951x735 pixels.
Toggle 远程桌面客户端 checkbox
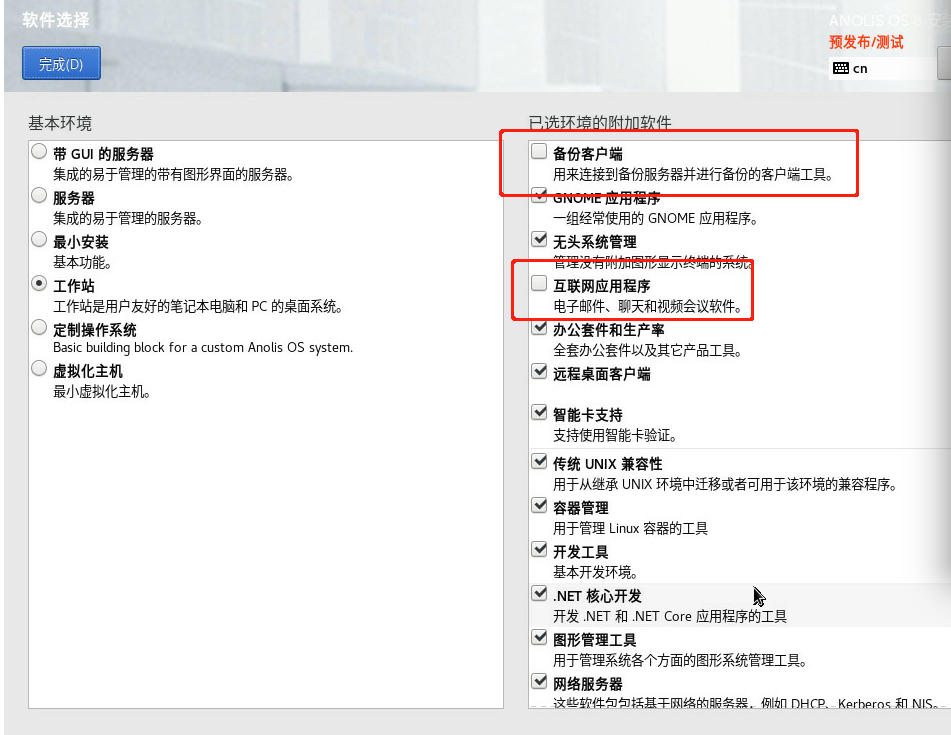[x=540, y=373]
